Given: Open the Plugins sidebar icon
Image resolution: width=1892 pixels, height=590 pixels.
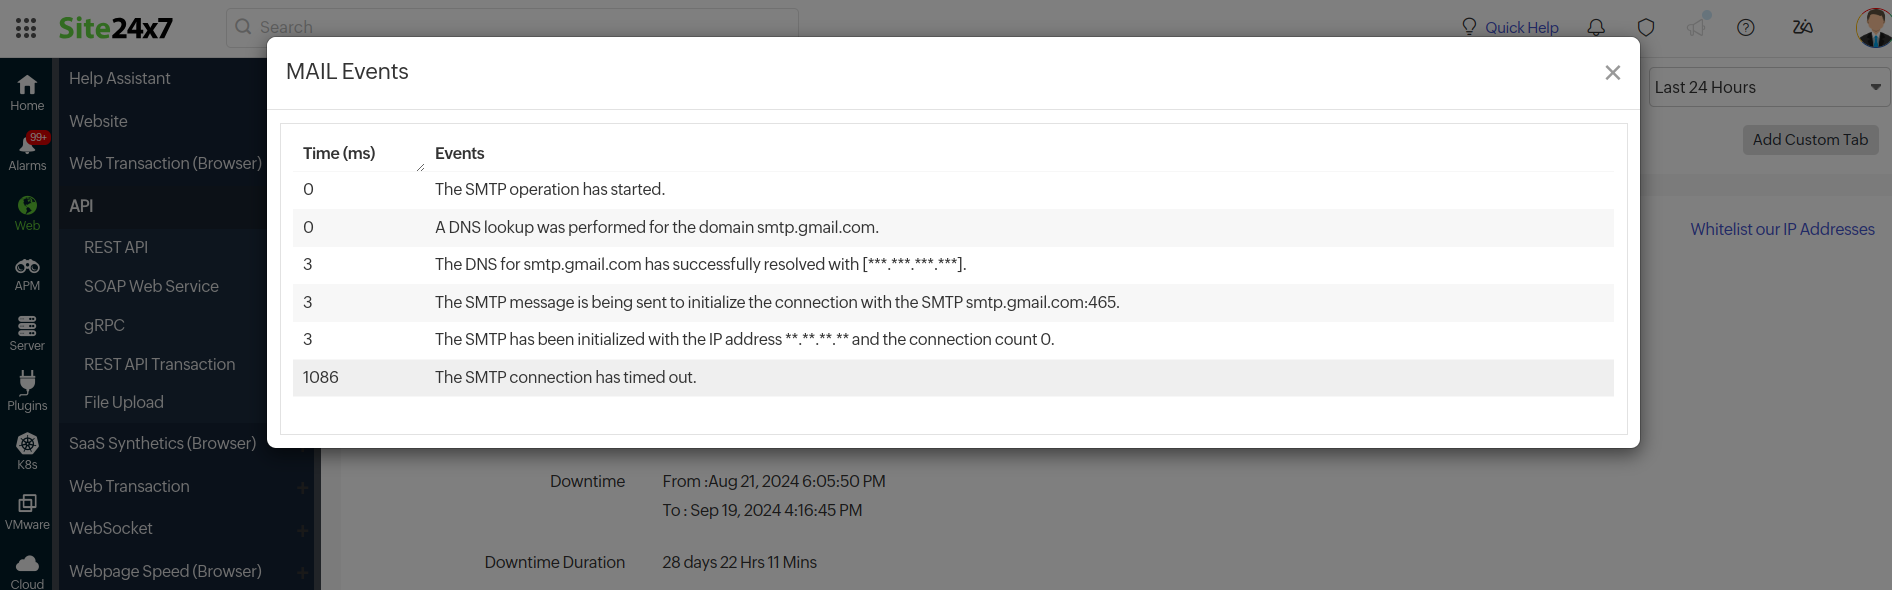Looking at the screenshot, I should pyautogui.click(x=27, y=391).
